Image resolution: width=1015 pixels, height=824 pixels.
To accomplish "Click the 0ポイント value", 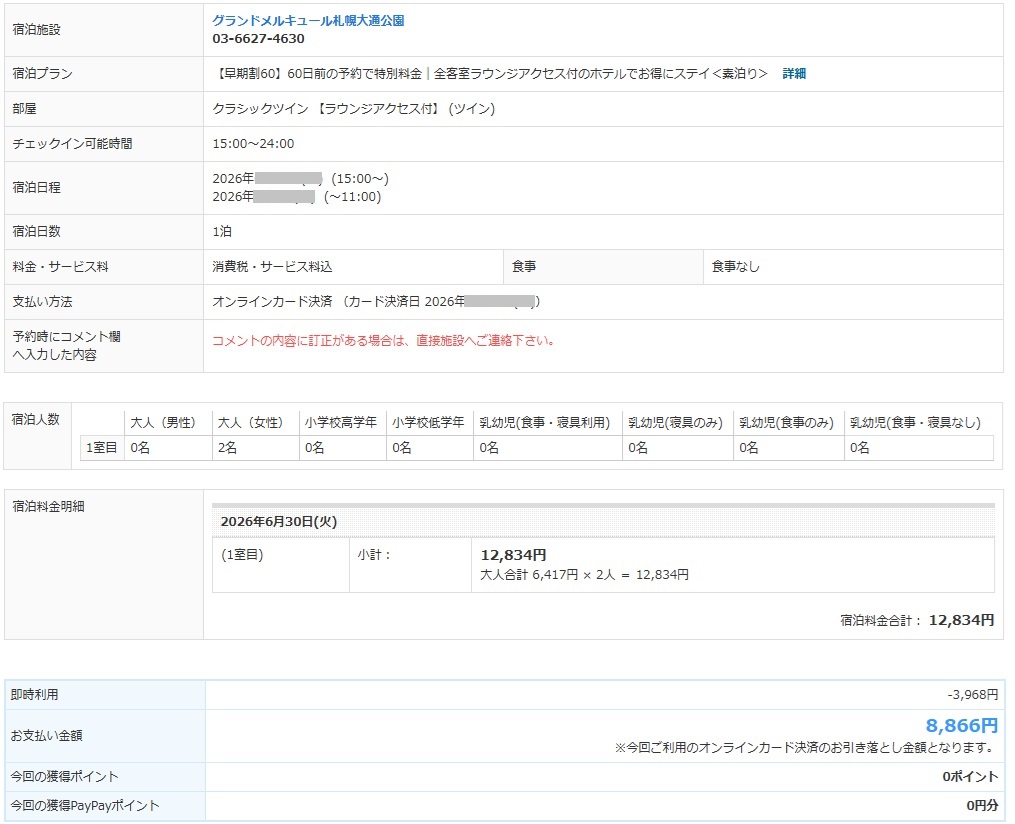I will point(970,776).
